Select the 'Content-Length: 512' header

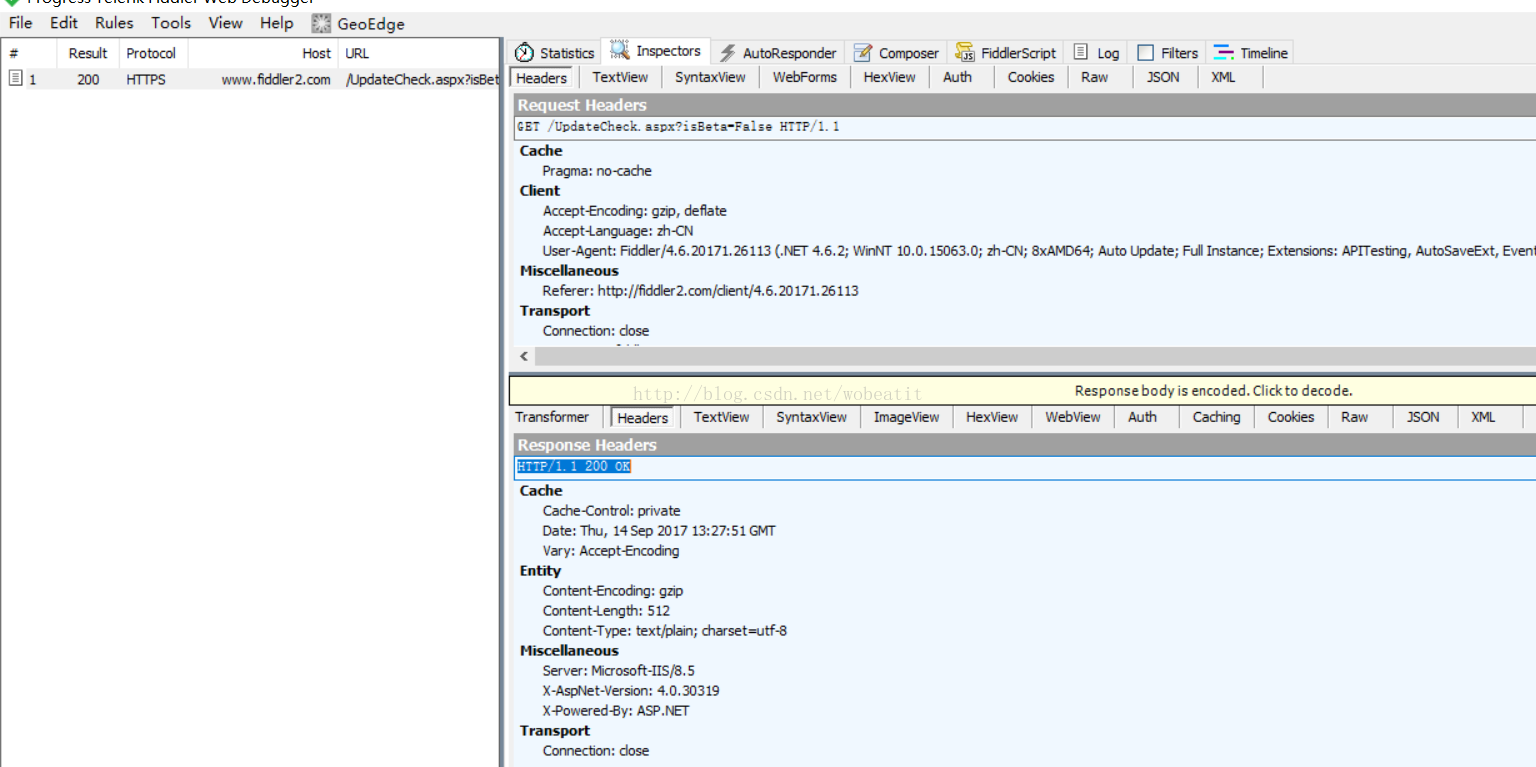[x=606, y=611]
